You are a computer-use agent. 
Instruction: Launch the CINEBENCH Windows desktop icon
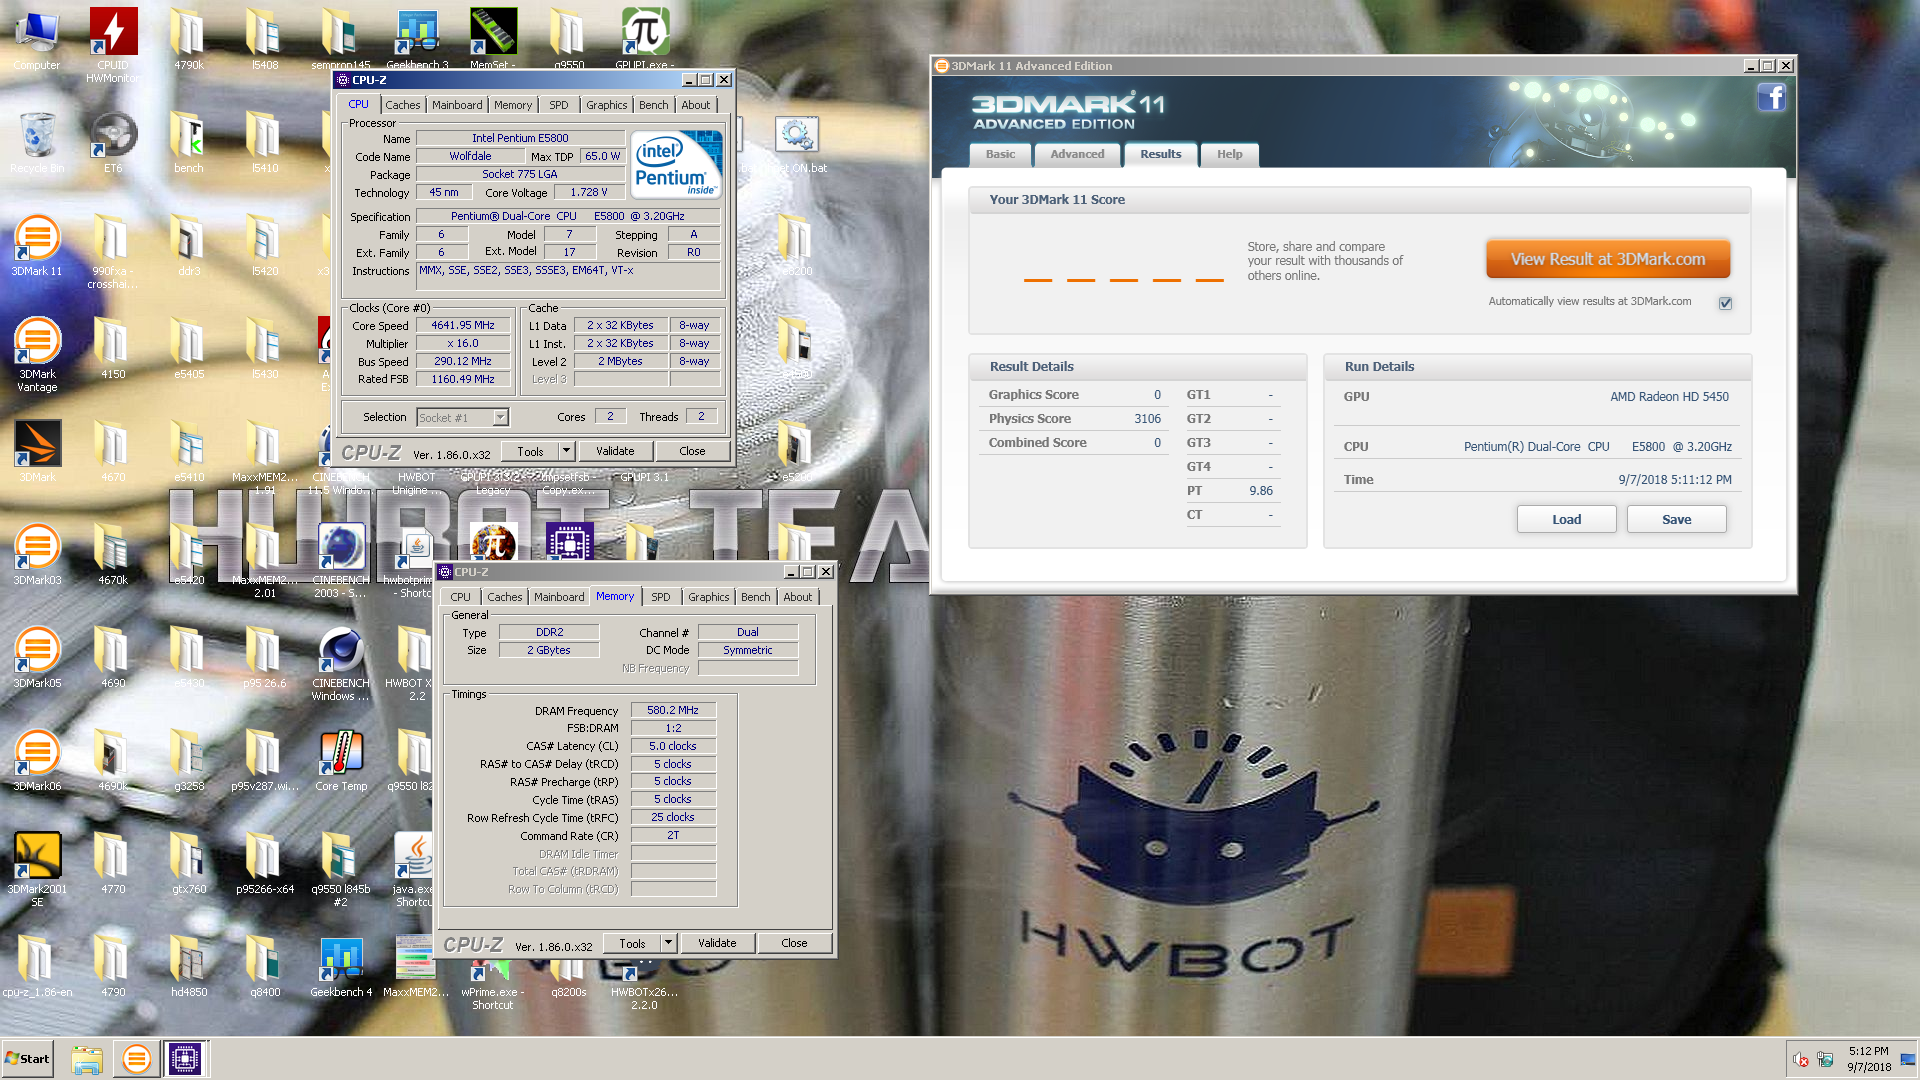[x=341, y=664]
